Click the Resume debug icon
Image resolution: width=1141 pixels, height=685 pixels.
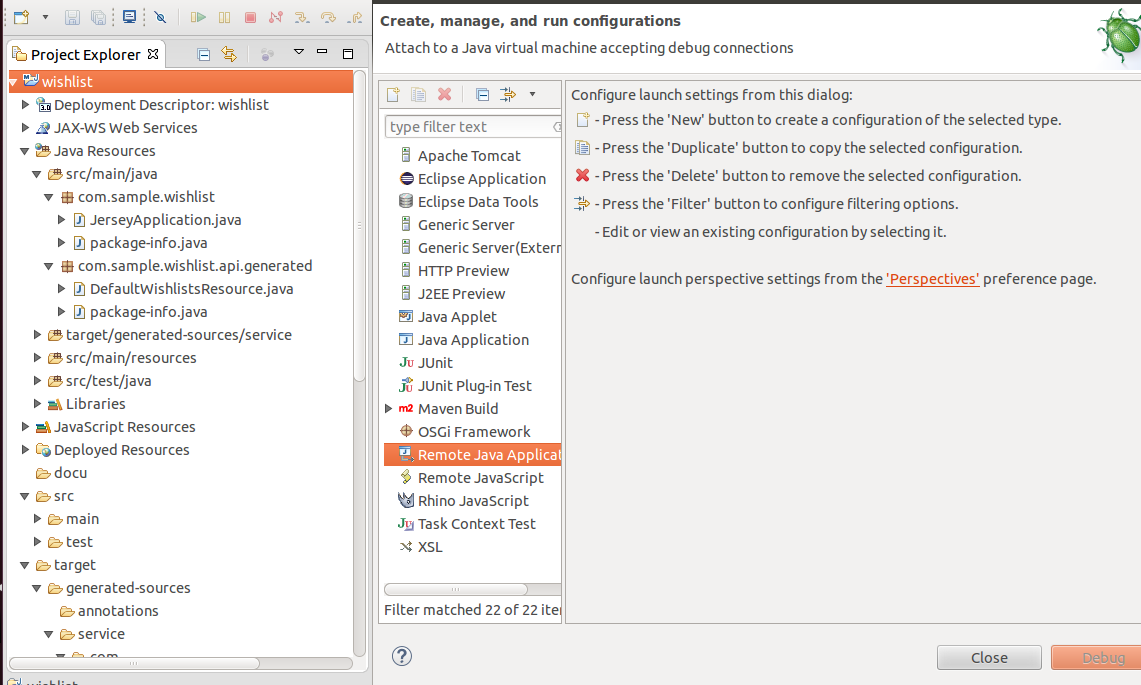[x=197, y=17]
